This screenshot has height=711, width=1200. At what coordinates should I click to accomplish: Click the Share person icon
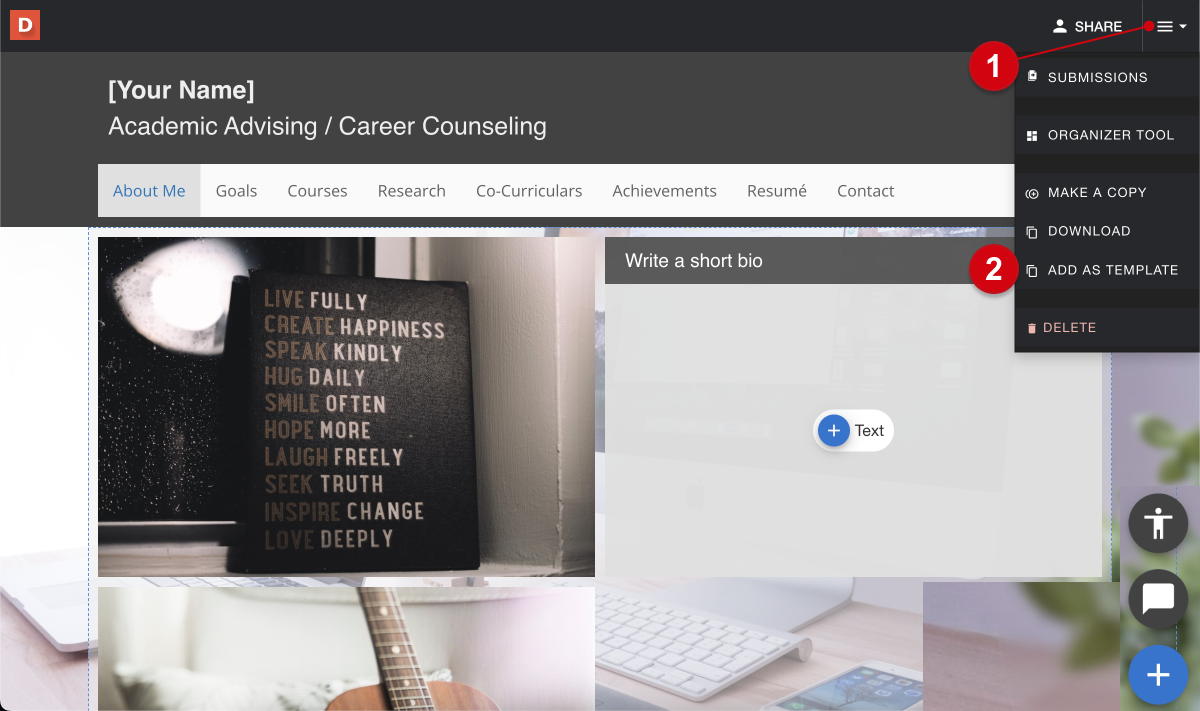click(1060, 27)
